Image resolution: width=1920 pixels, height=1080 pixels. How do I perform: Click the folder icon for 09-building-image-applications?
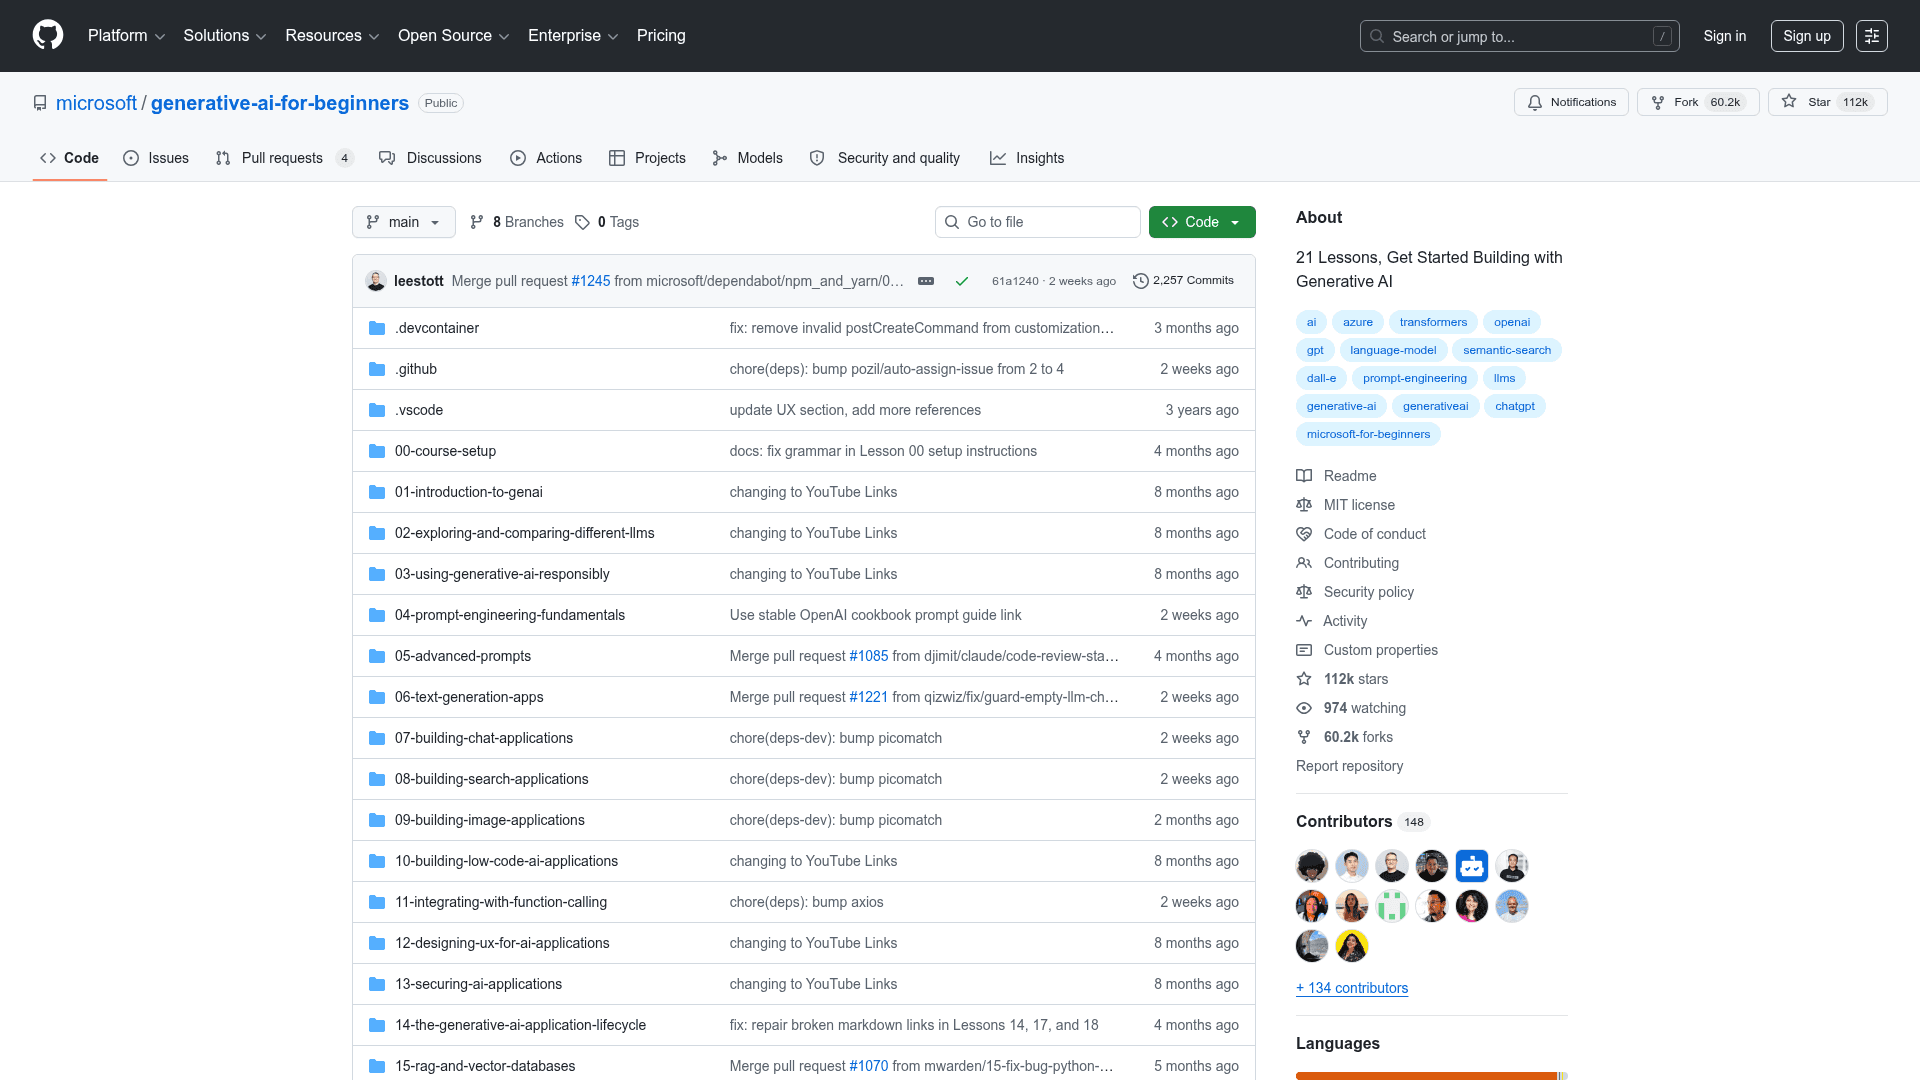(x=377, y=820)
